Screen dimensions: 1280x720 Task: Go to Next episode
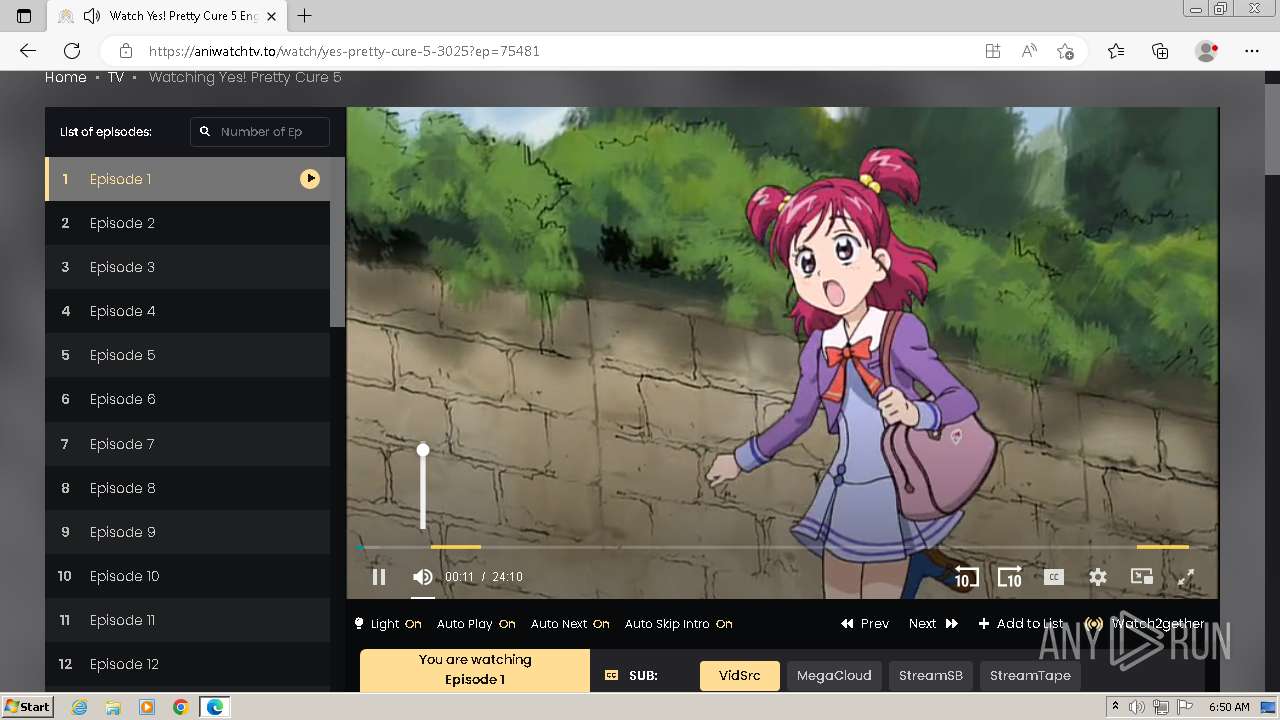[x=933, y=624]
